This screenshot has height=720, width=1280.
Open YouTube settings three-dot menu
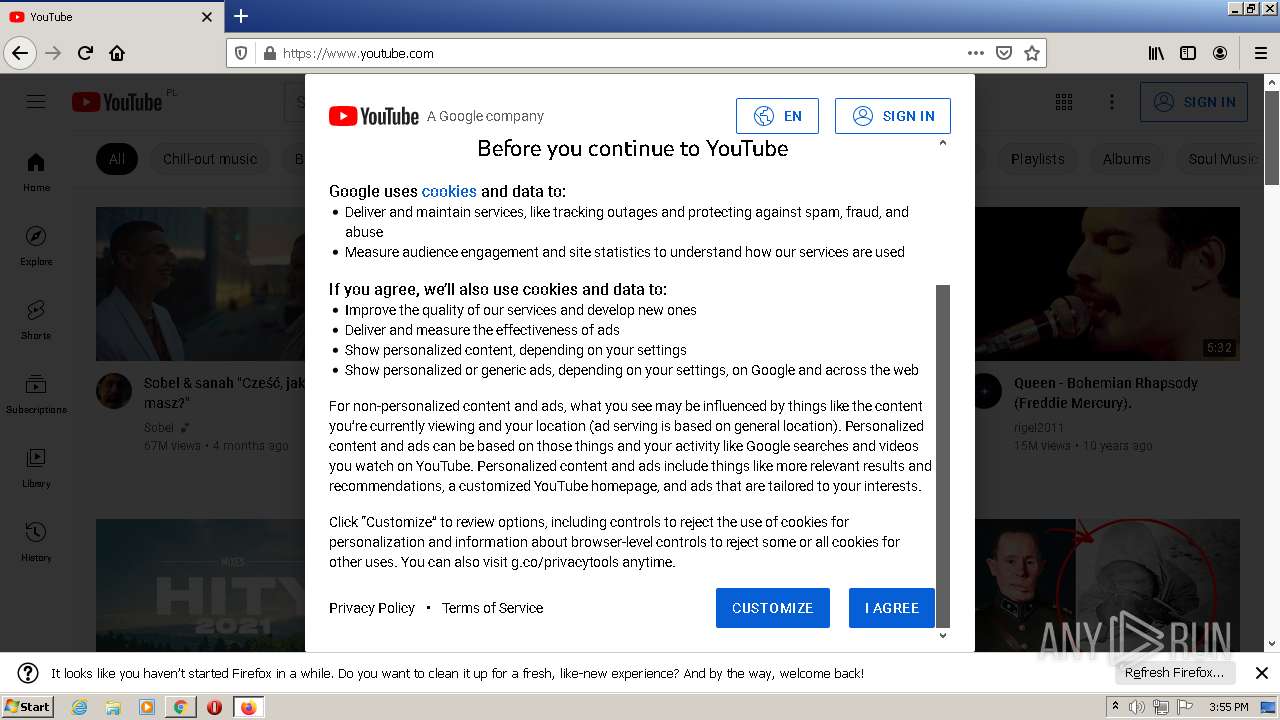pos(1111,102)
